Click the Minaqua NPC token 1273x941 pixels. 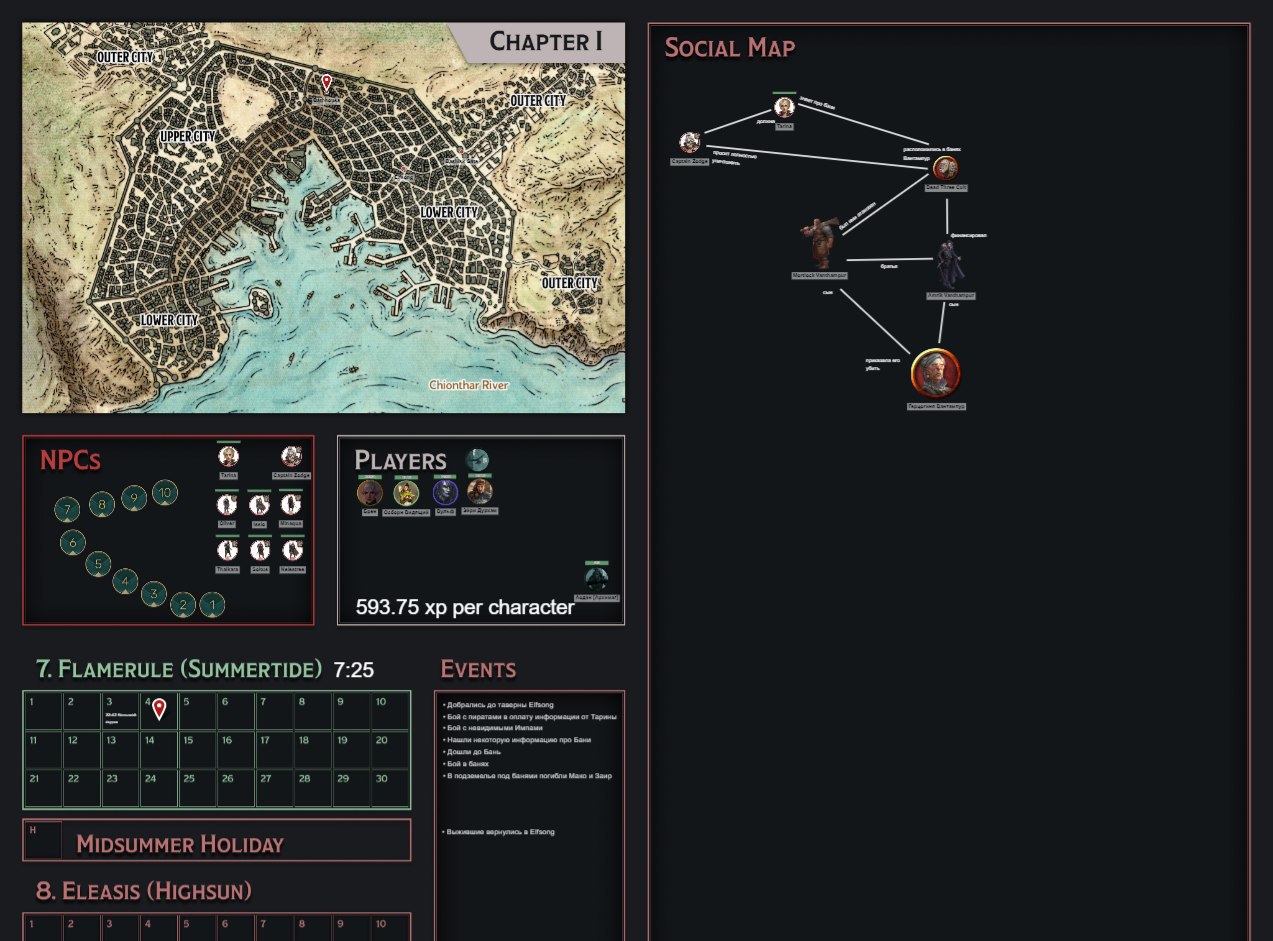pyautogui.click(x=291, y=505)
